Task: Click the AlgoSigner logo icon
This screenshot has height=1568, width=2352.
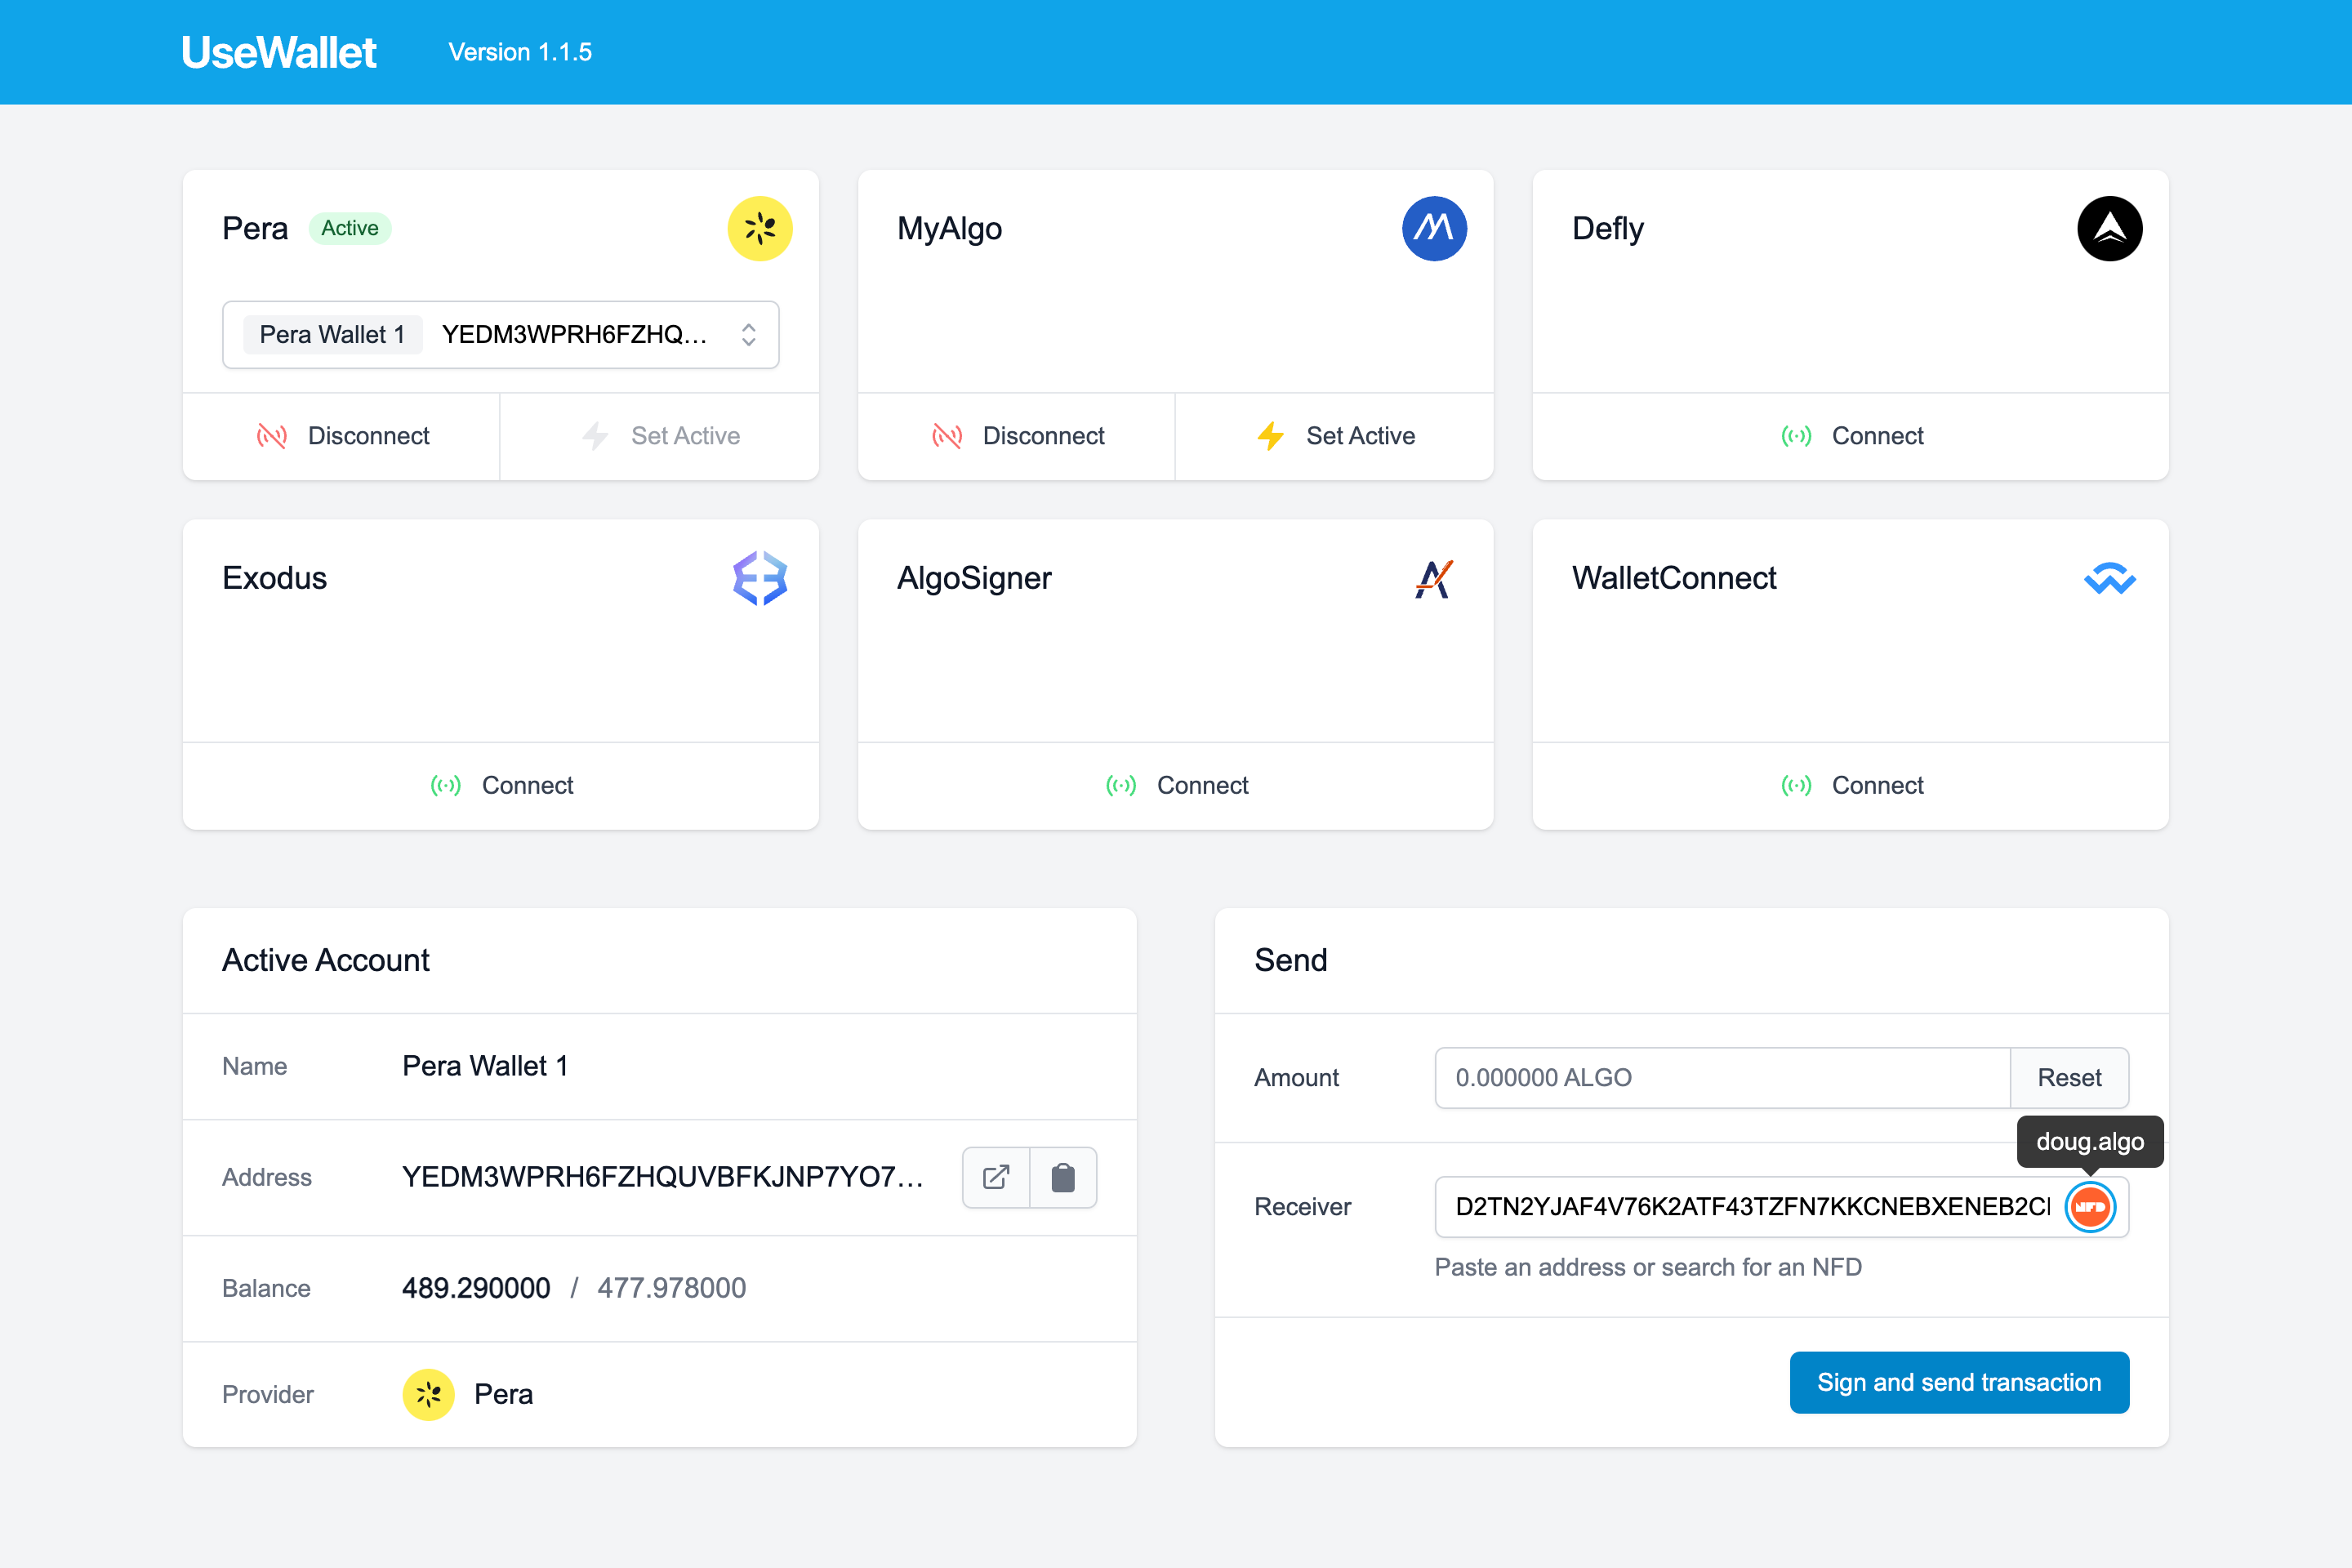Action: [x=1434, y=578]
